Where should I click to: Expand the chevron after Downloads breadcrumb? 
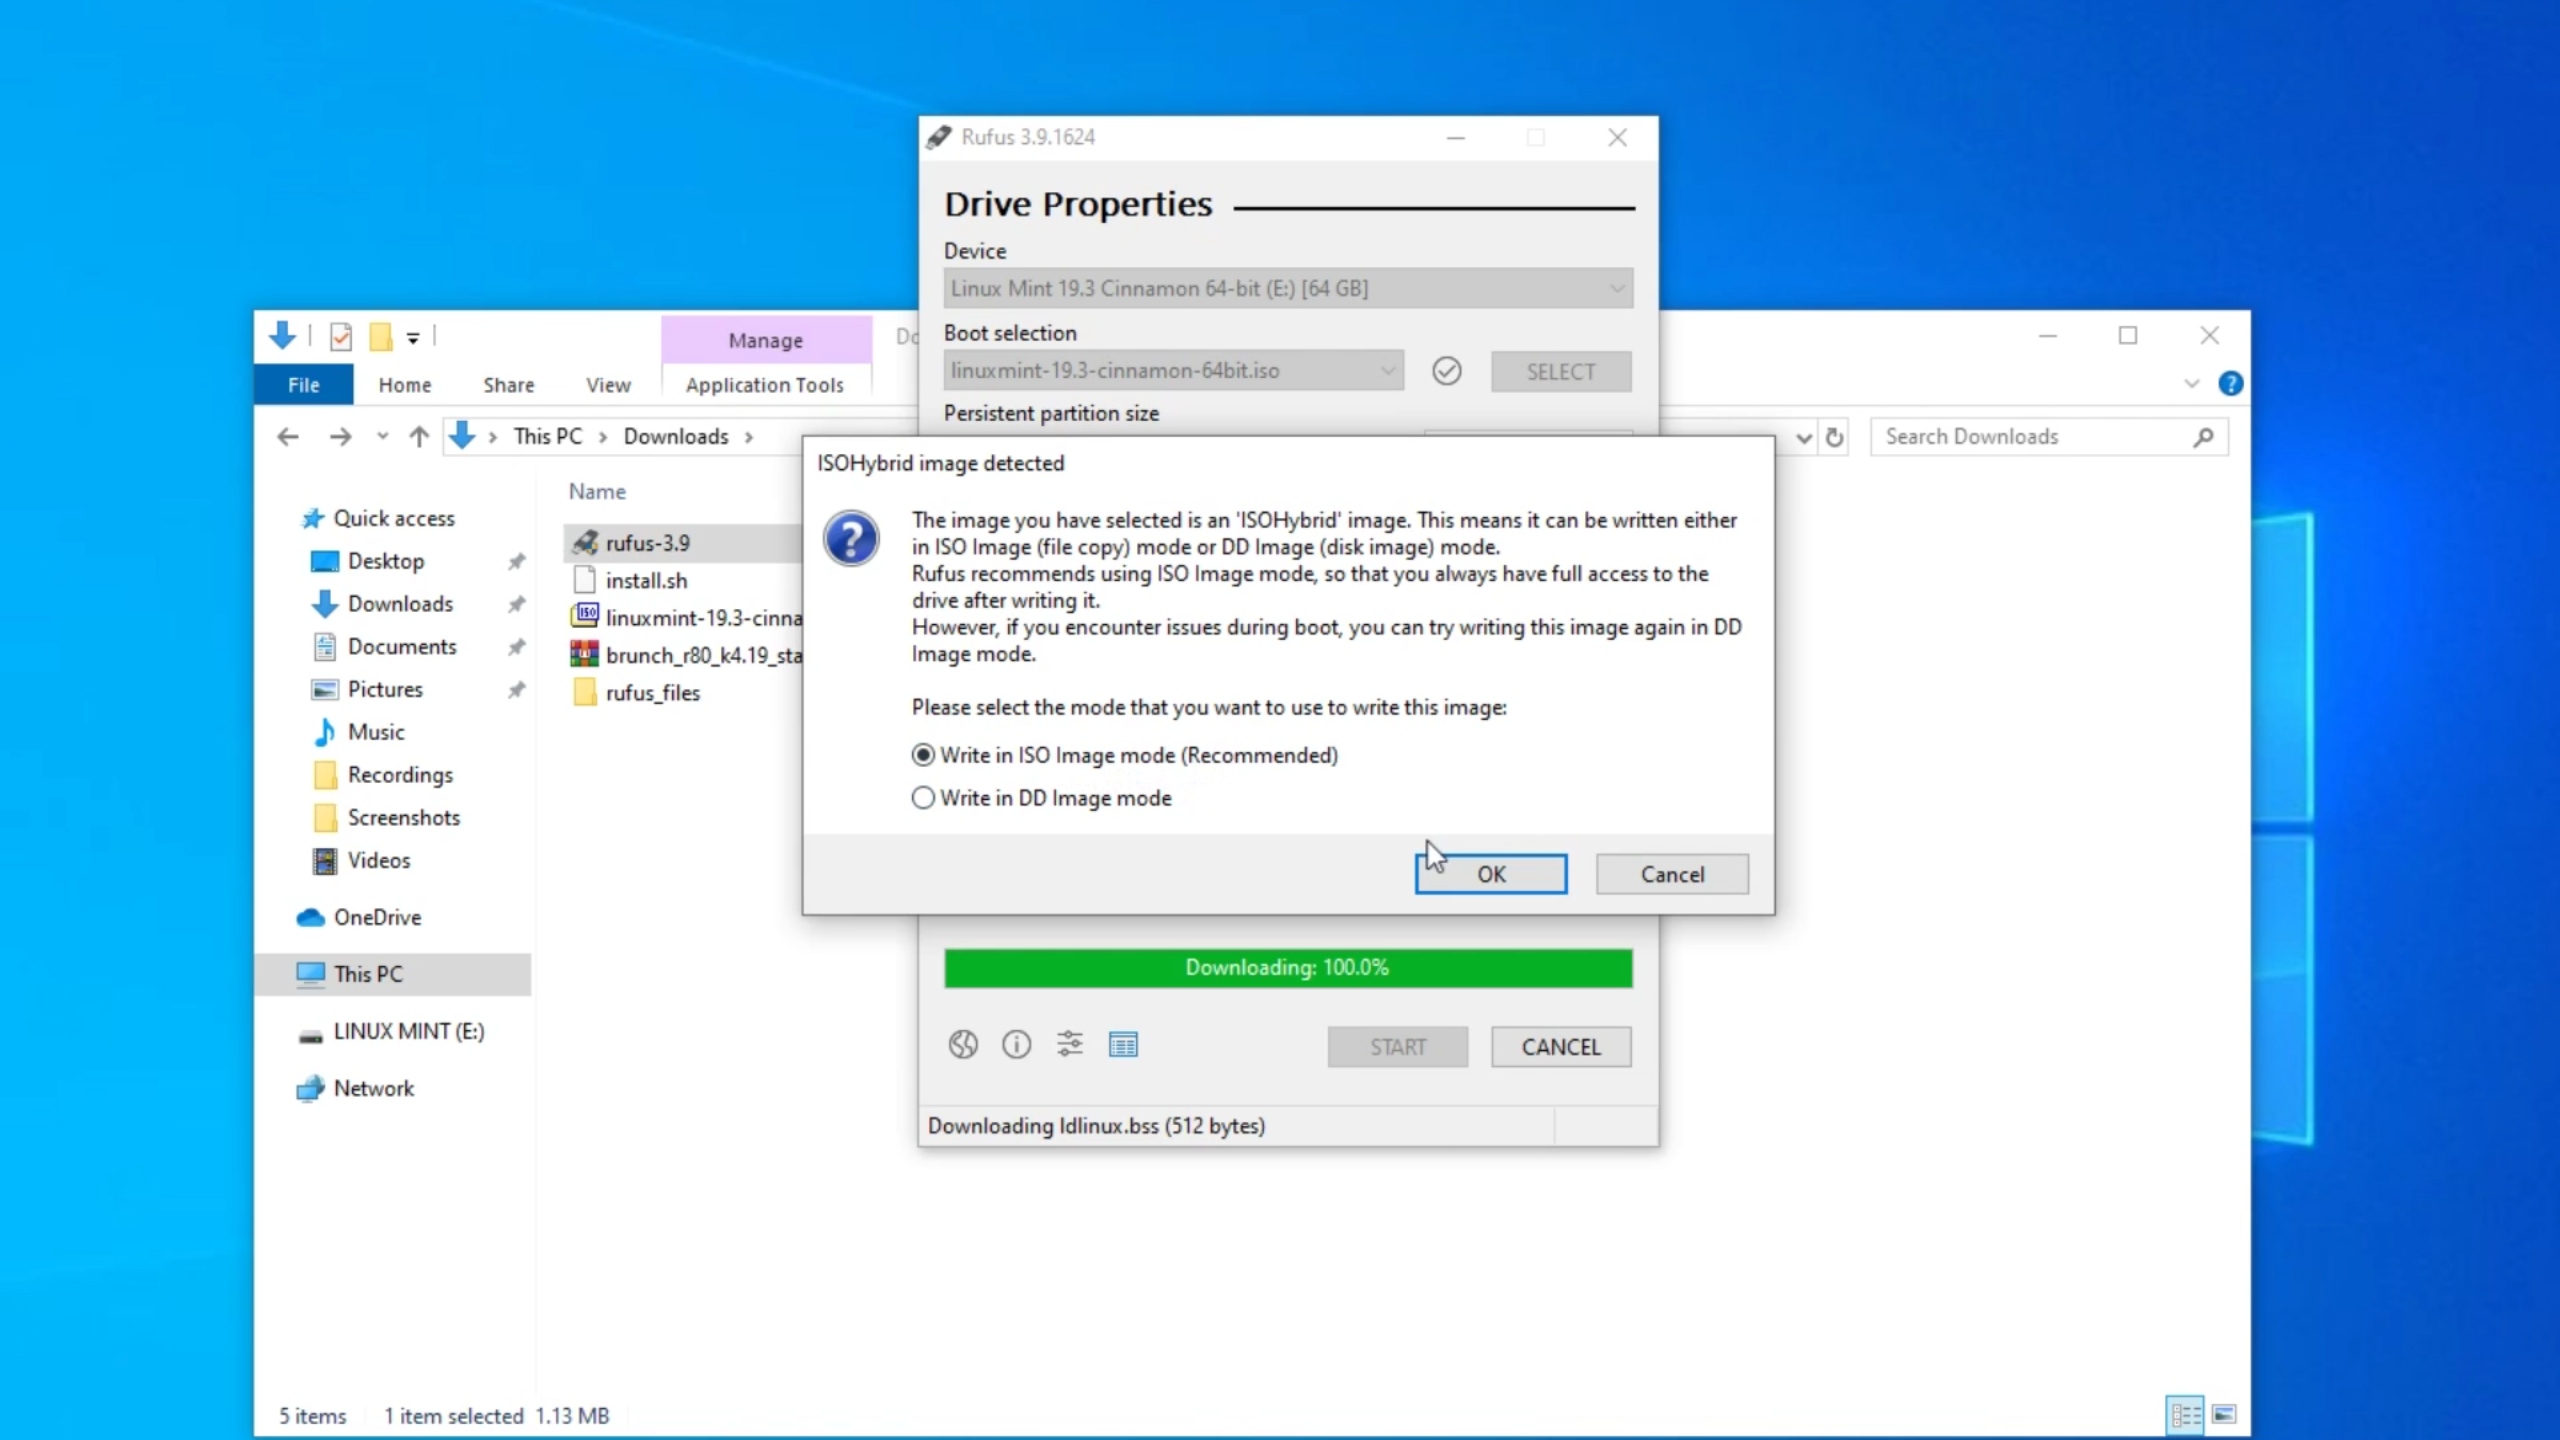pyautogui.click(x=749, y=437)
